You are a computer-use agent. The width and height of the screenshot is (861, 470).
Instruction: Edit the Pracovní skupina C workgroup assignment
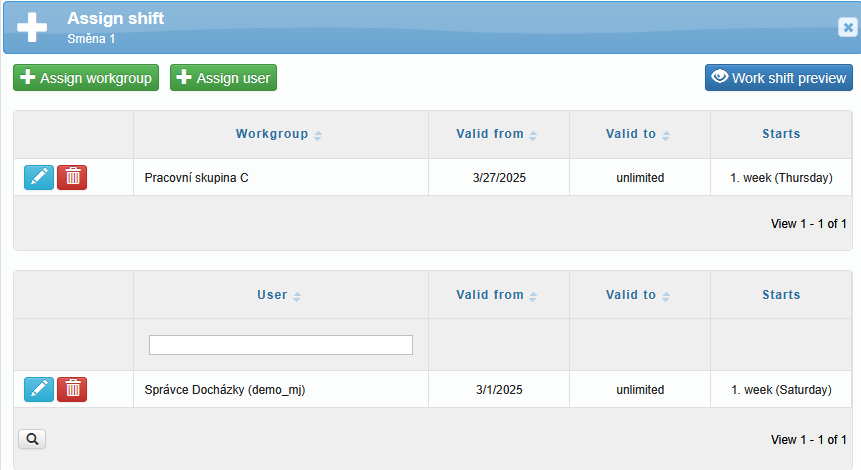click(39, 177)
